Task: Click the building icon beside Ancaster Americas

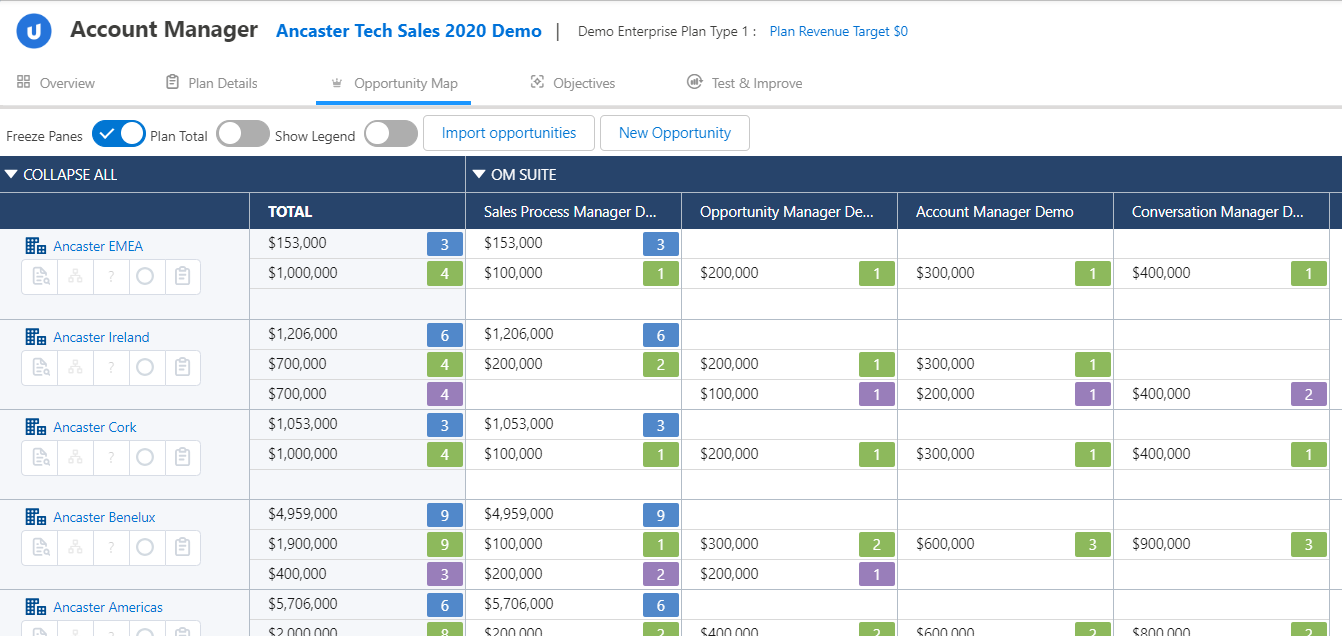Action: pos(36,607)
